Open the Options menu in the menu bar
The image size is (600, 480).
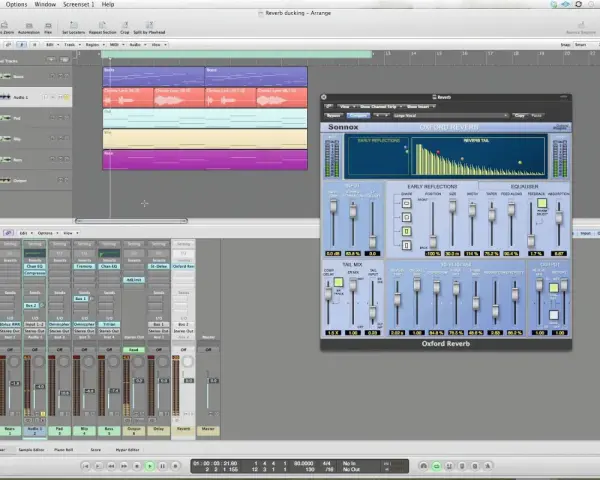tap(16, 4)
